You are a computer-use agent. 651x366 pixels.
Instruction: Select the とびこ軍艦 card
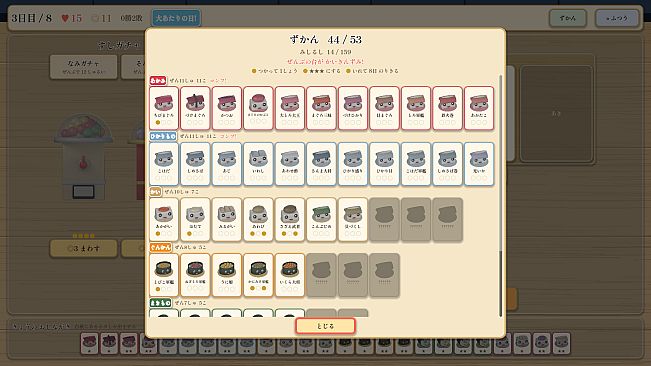[164, 275]
